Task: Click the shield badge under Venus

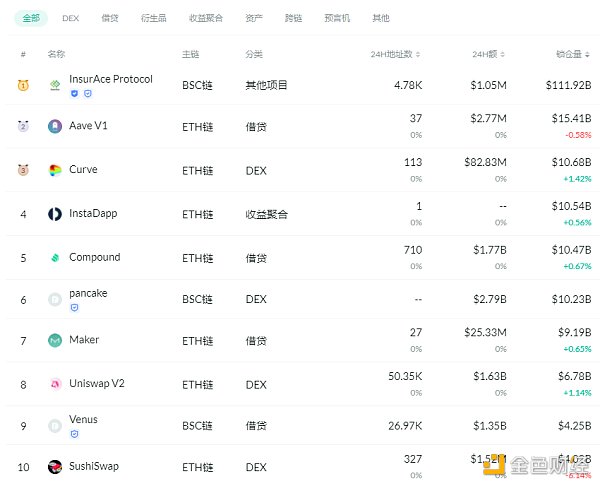Action: pyautogui.click(x=74, y=434)
